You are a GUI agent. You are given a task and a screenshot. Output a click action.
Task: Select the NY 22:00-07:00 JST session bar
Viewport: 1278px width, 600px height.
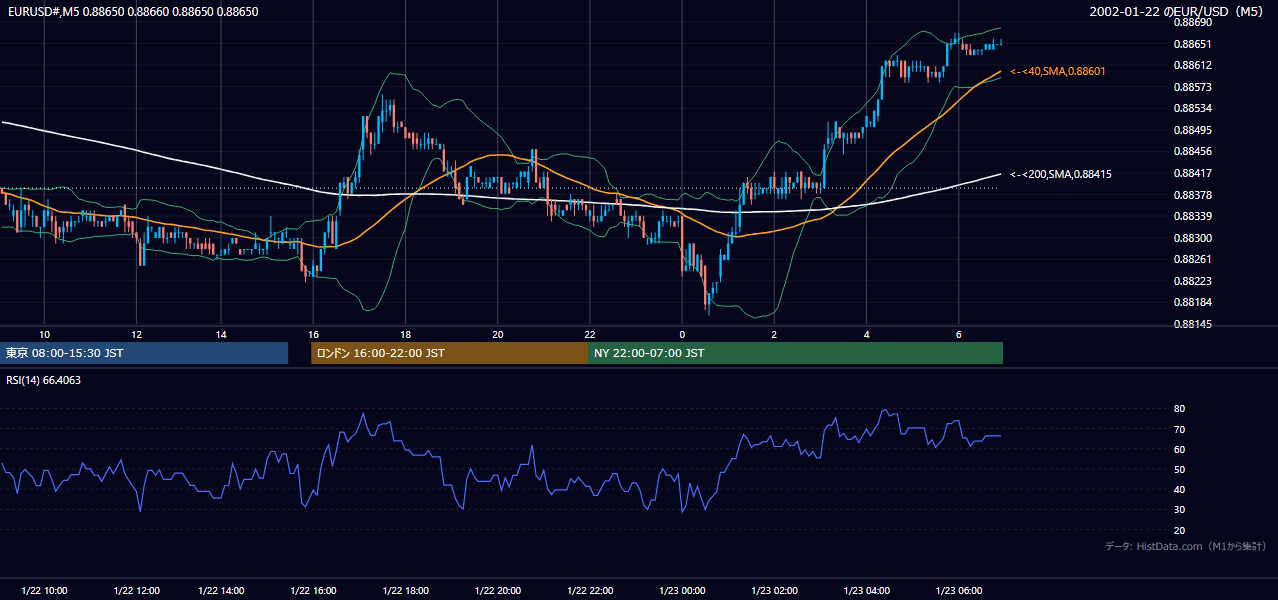795,353
